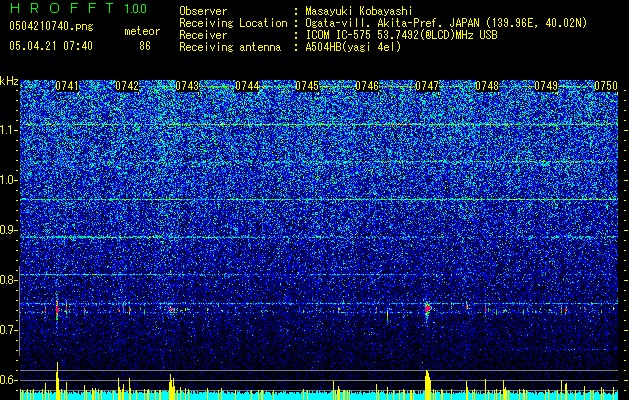Click the Receiving antenna label

pos(230,47)
